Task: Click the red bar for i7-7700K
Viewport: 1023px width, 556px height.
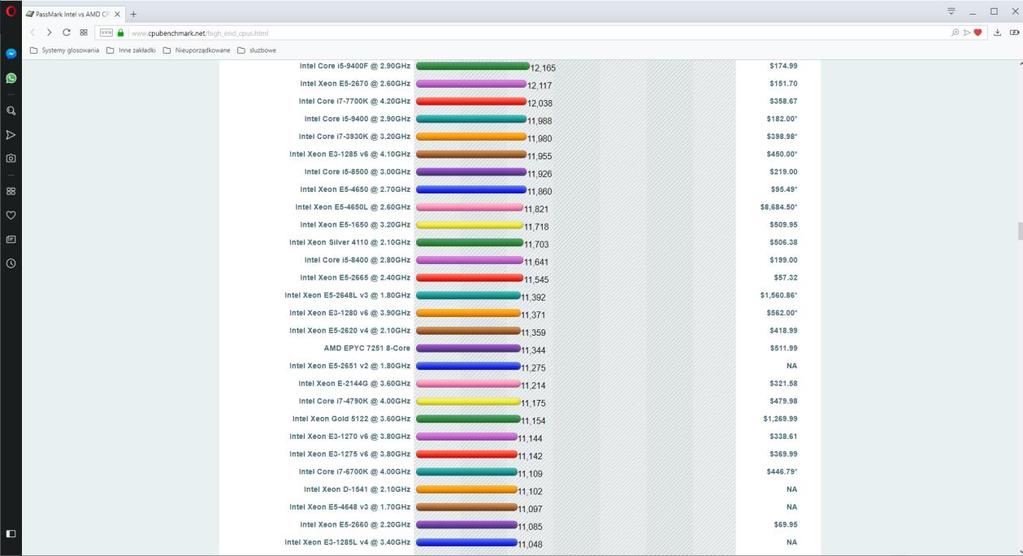Action: (471, 101)
